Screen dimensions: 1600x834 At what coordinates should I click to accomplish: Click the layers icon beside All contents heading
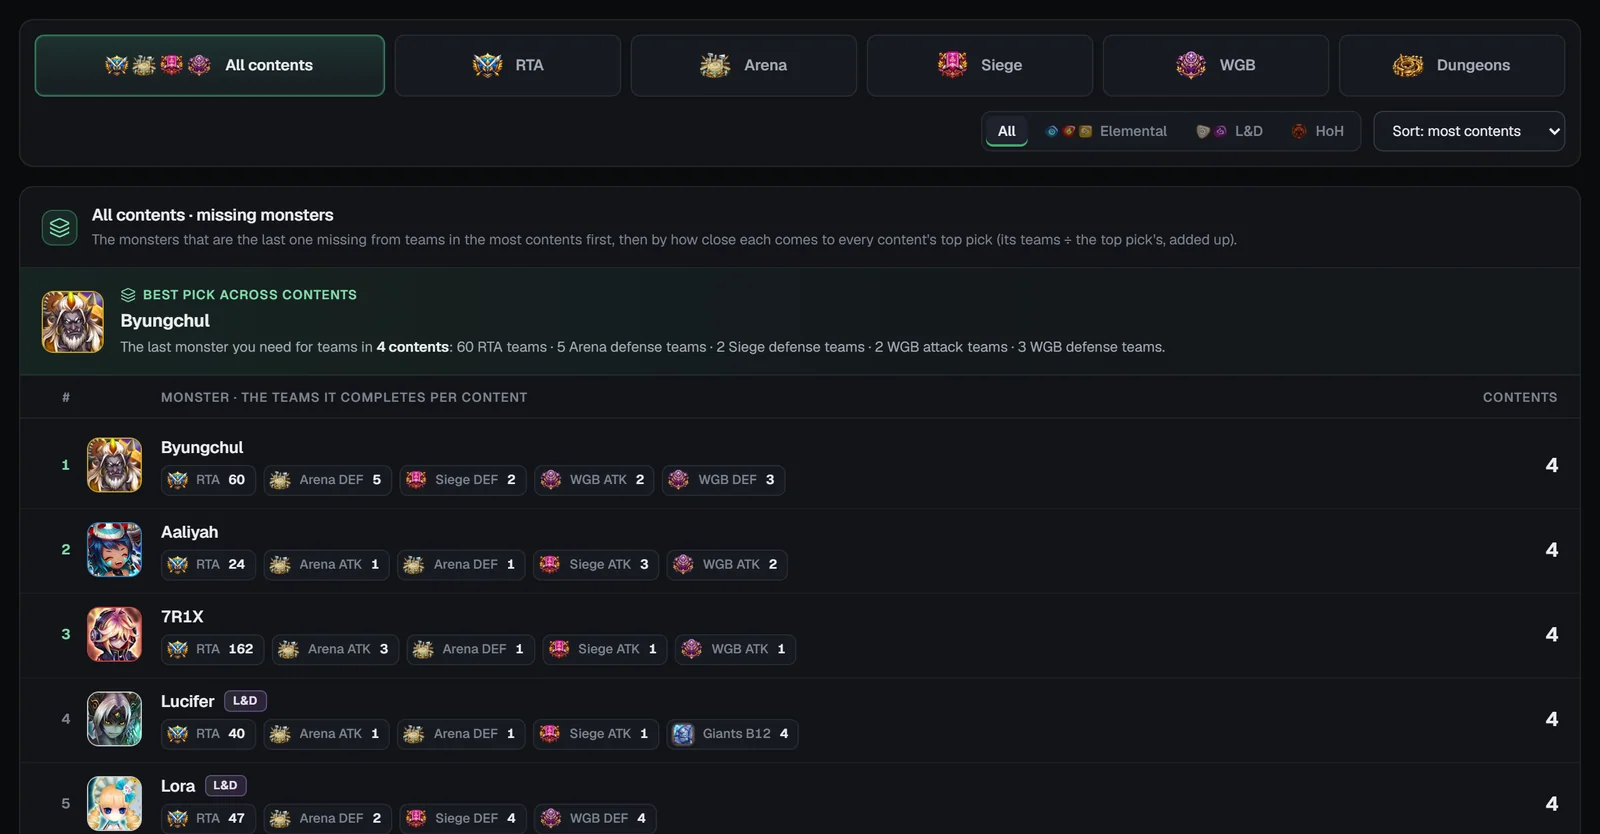(x=59, y=227)
